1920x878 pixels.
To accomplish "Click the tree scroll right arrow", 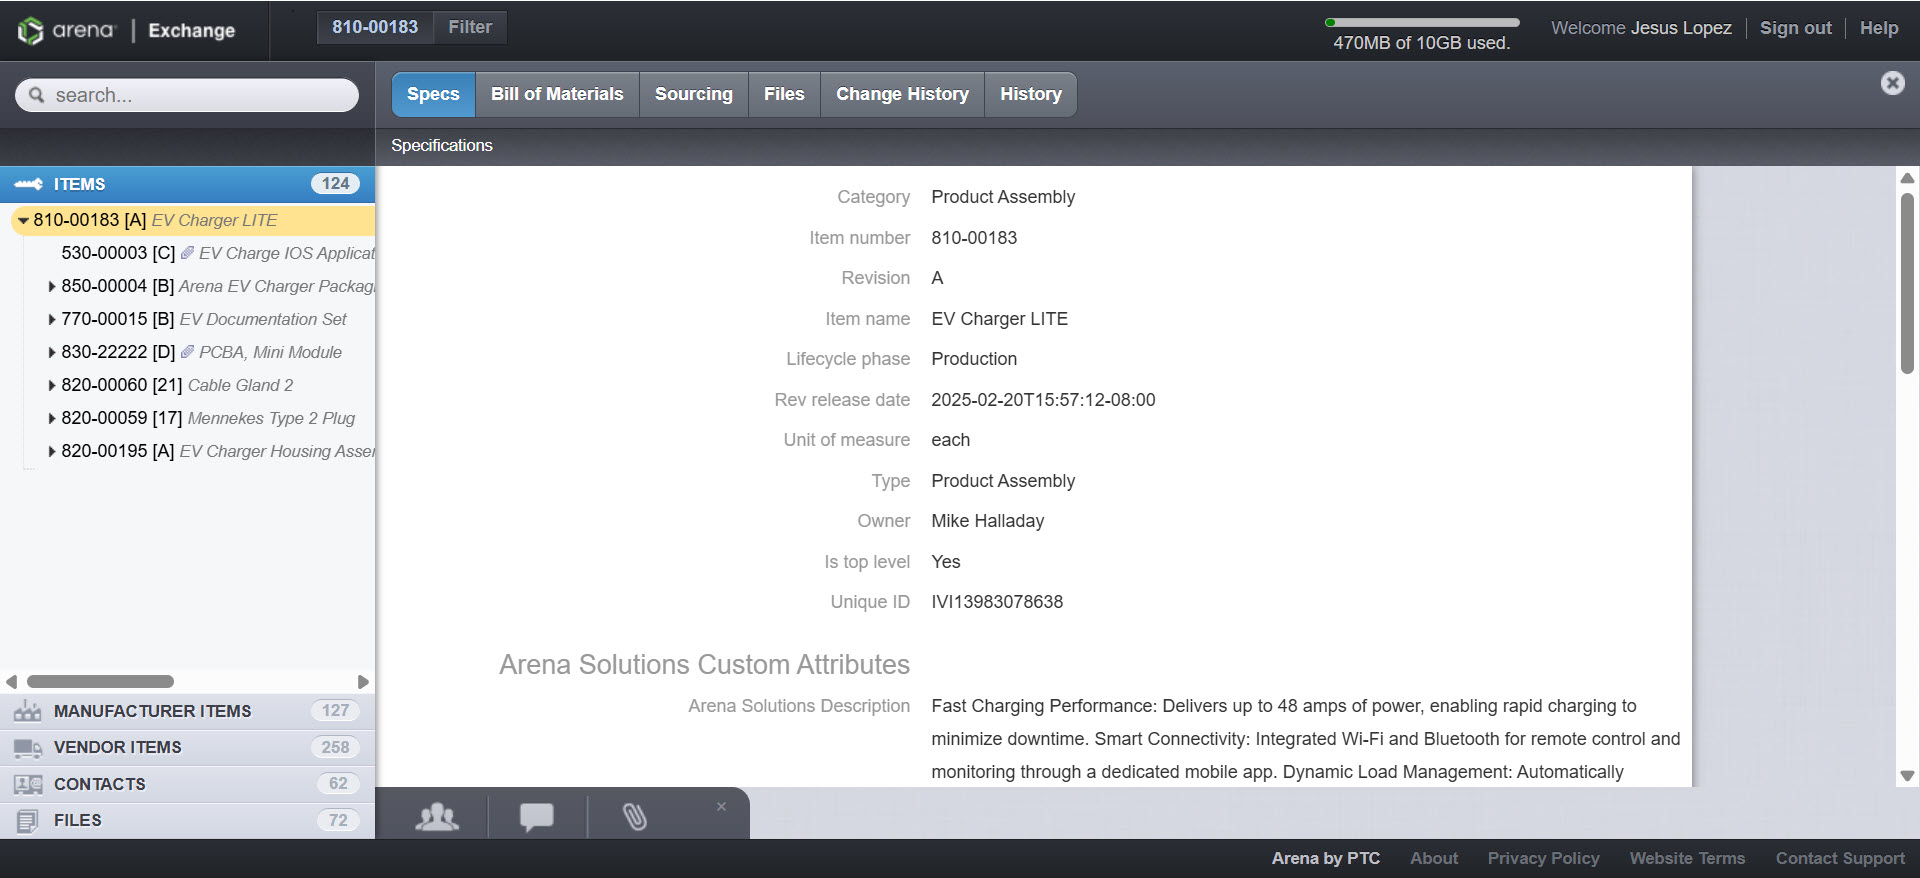I will pos(363,682).
